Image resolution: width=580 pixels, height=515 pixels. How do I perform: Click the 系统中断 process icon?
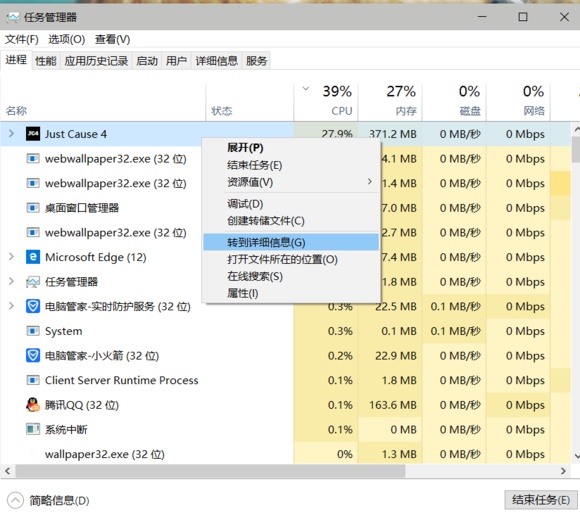[33, 429]
